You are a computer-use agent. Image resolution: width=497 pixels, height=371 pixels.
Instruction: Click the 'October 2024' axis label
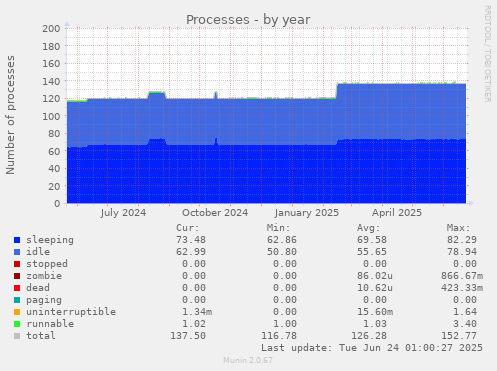(x=215, y=213)
